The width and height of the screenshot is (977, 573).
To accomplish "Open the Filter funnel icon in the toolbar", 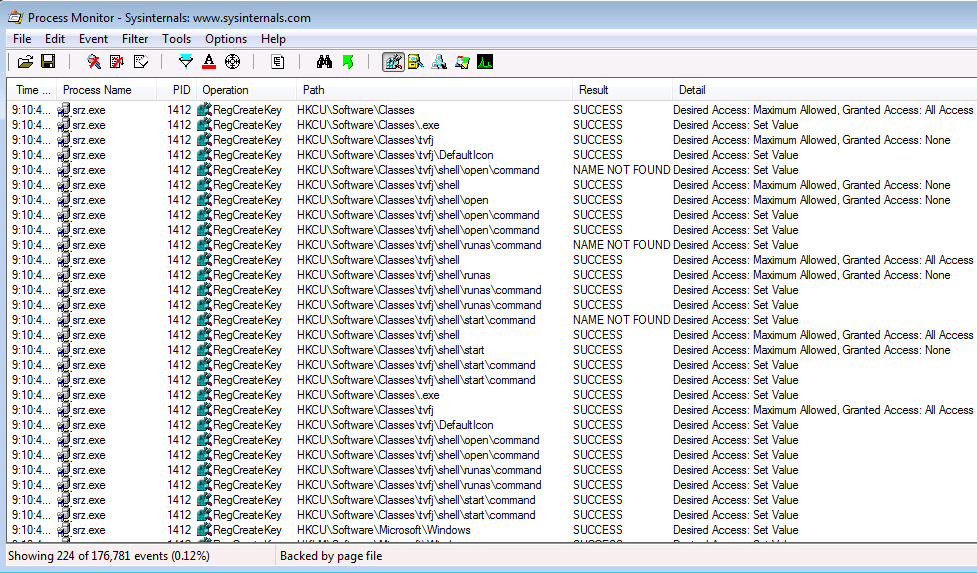I will click(x=185, y=62).
